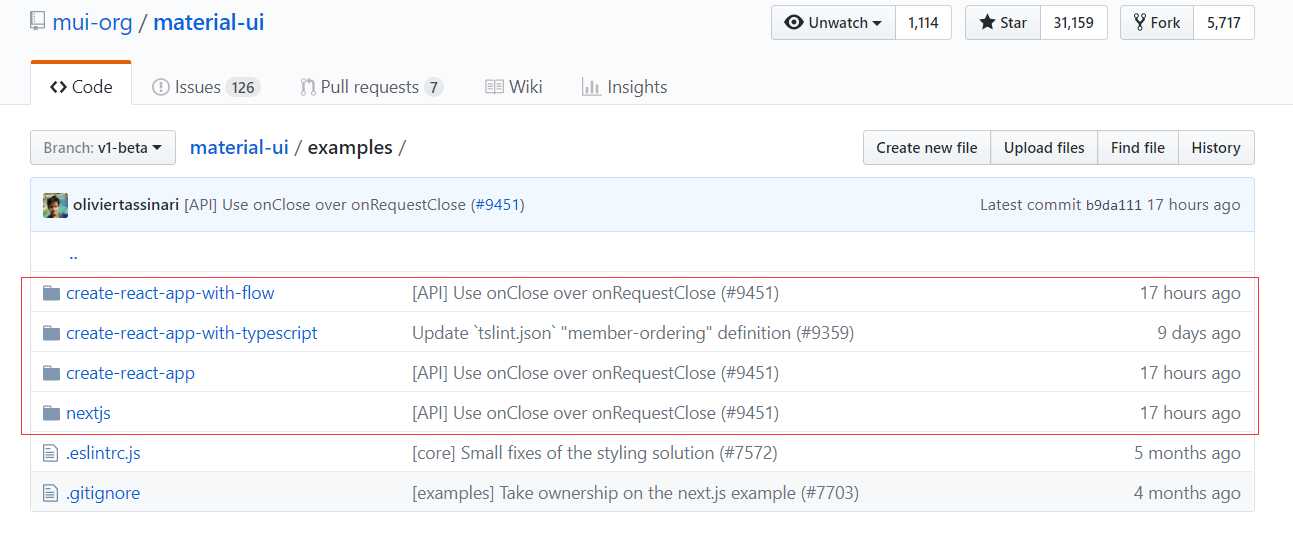Open latest commit message onClose over onRequestClose
Screen dimensions: 1293x538
coord(325,205)
